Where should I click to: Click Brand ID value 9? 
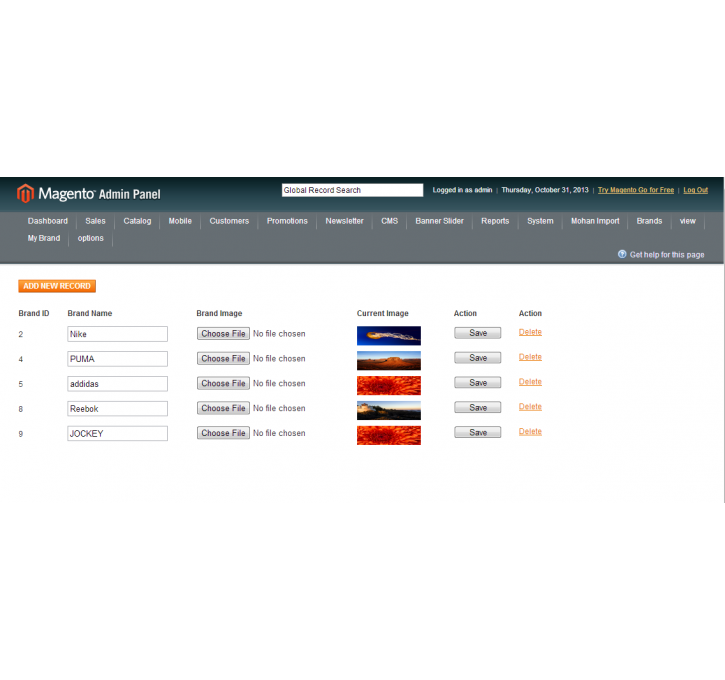click(x=20, y=434)
